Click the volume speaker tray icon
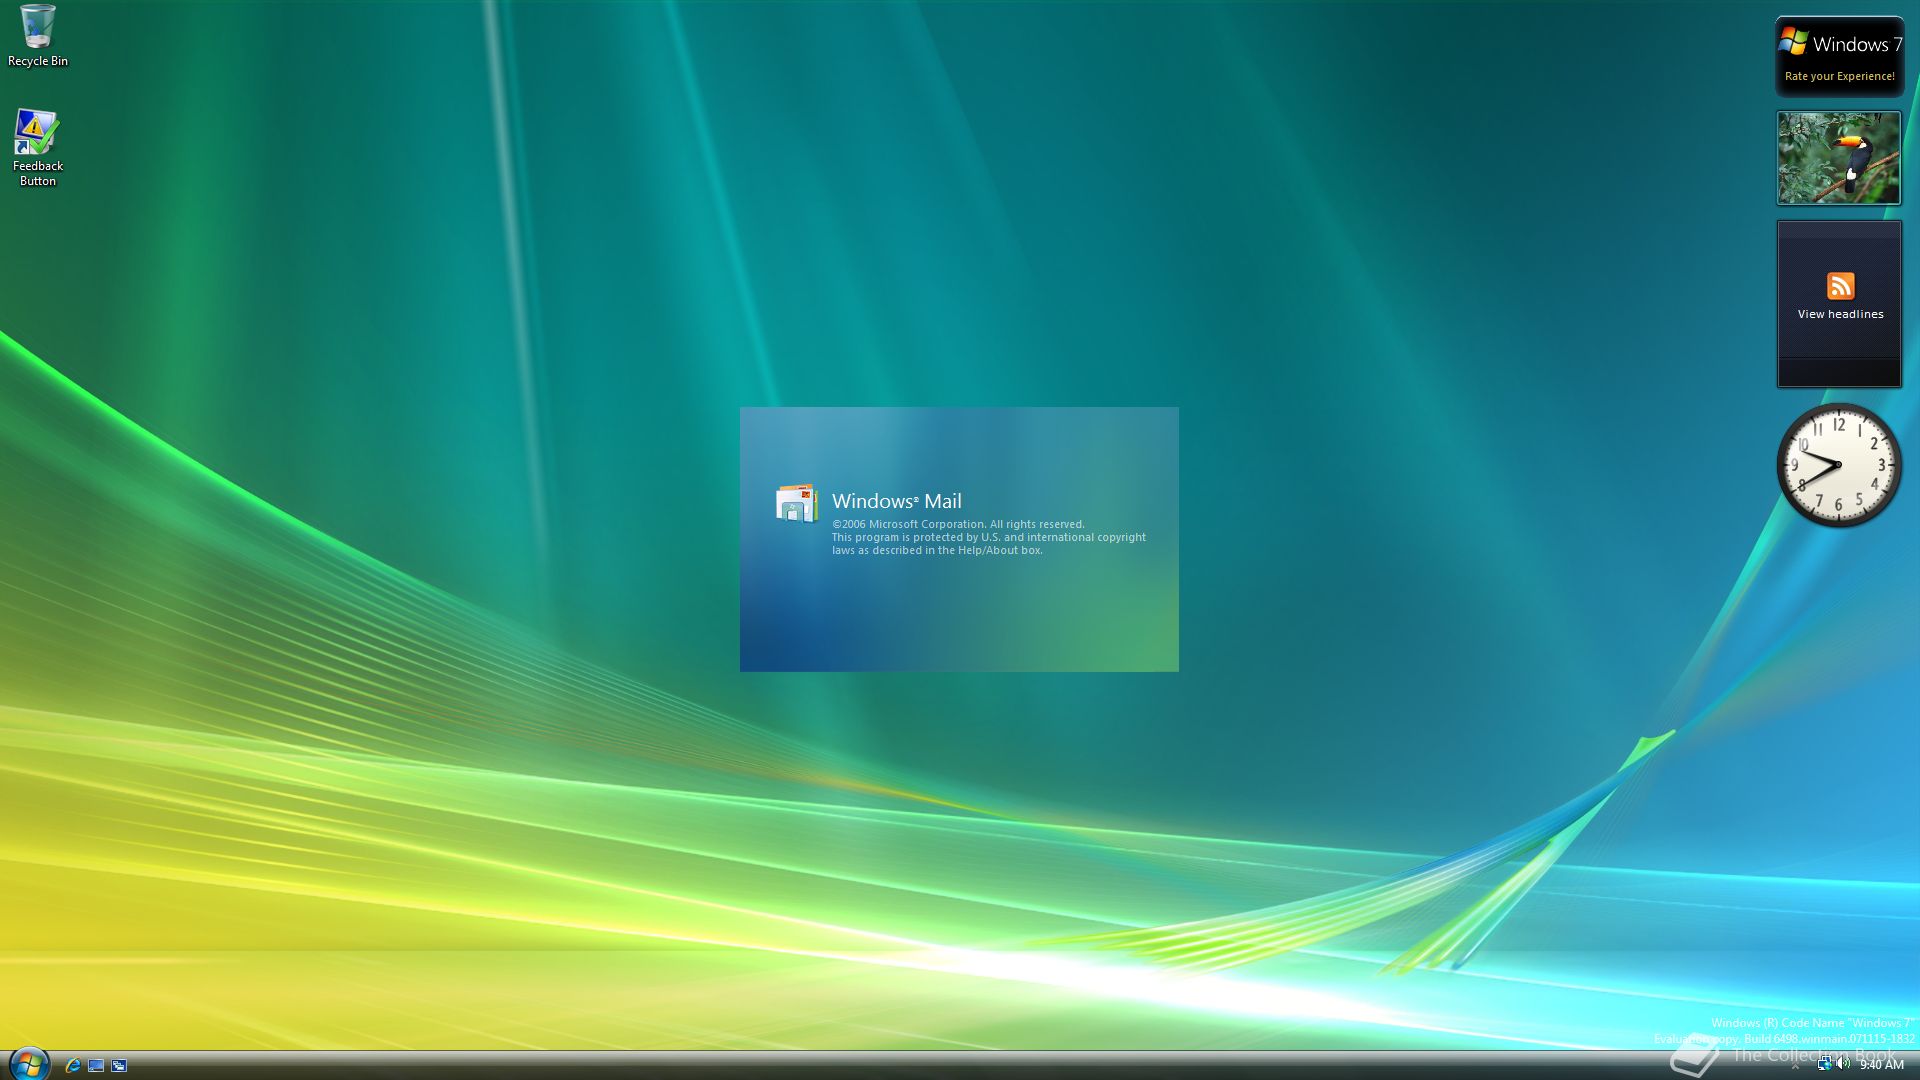The width and height of the screenshot is (1920, 1080). [x=1843, y=1064]
